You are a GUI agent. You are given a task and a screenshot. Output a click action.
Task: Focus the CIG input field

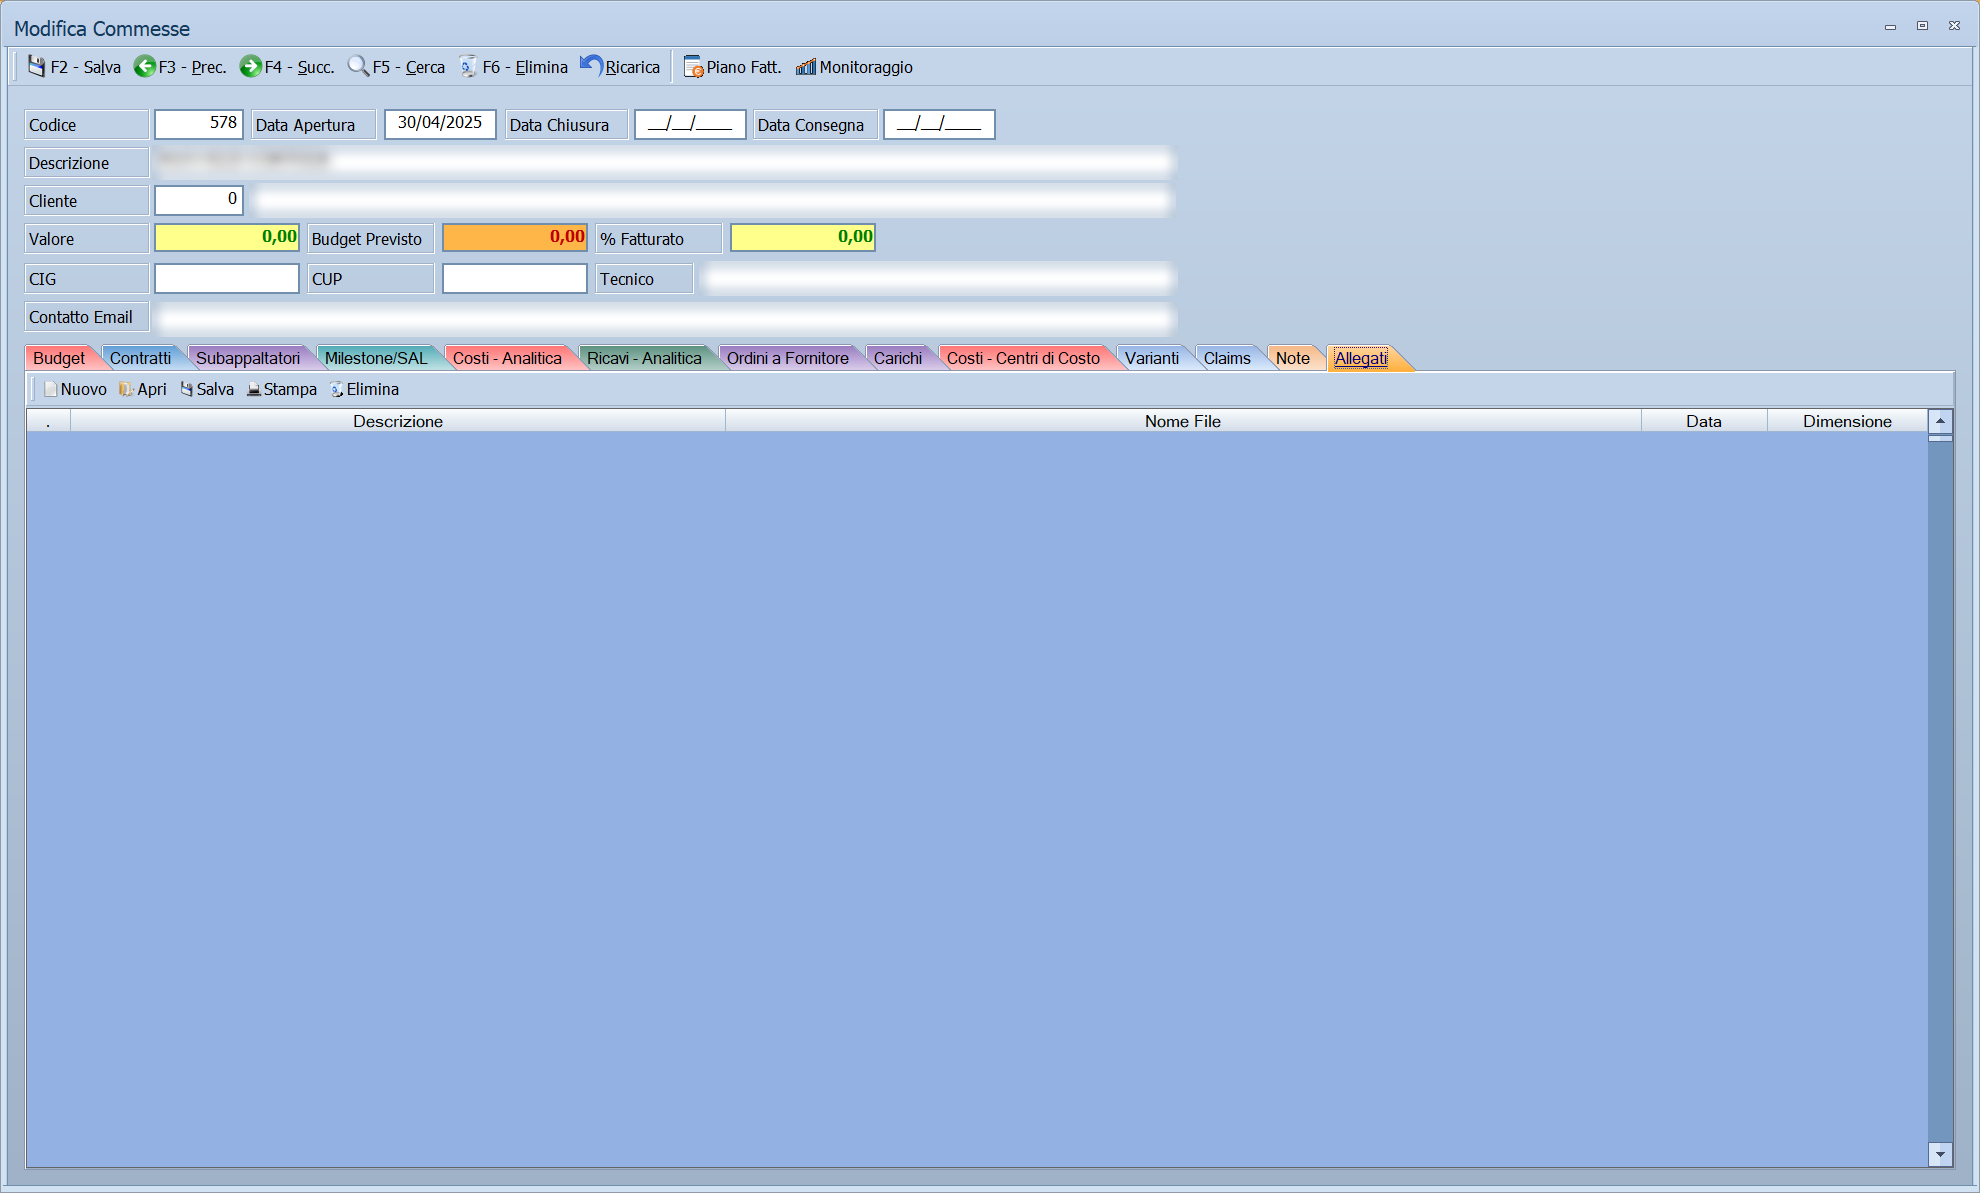tap(227, 278)
